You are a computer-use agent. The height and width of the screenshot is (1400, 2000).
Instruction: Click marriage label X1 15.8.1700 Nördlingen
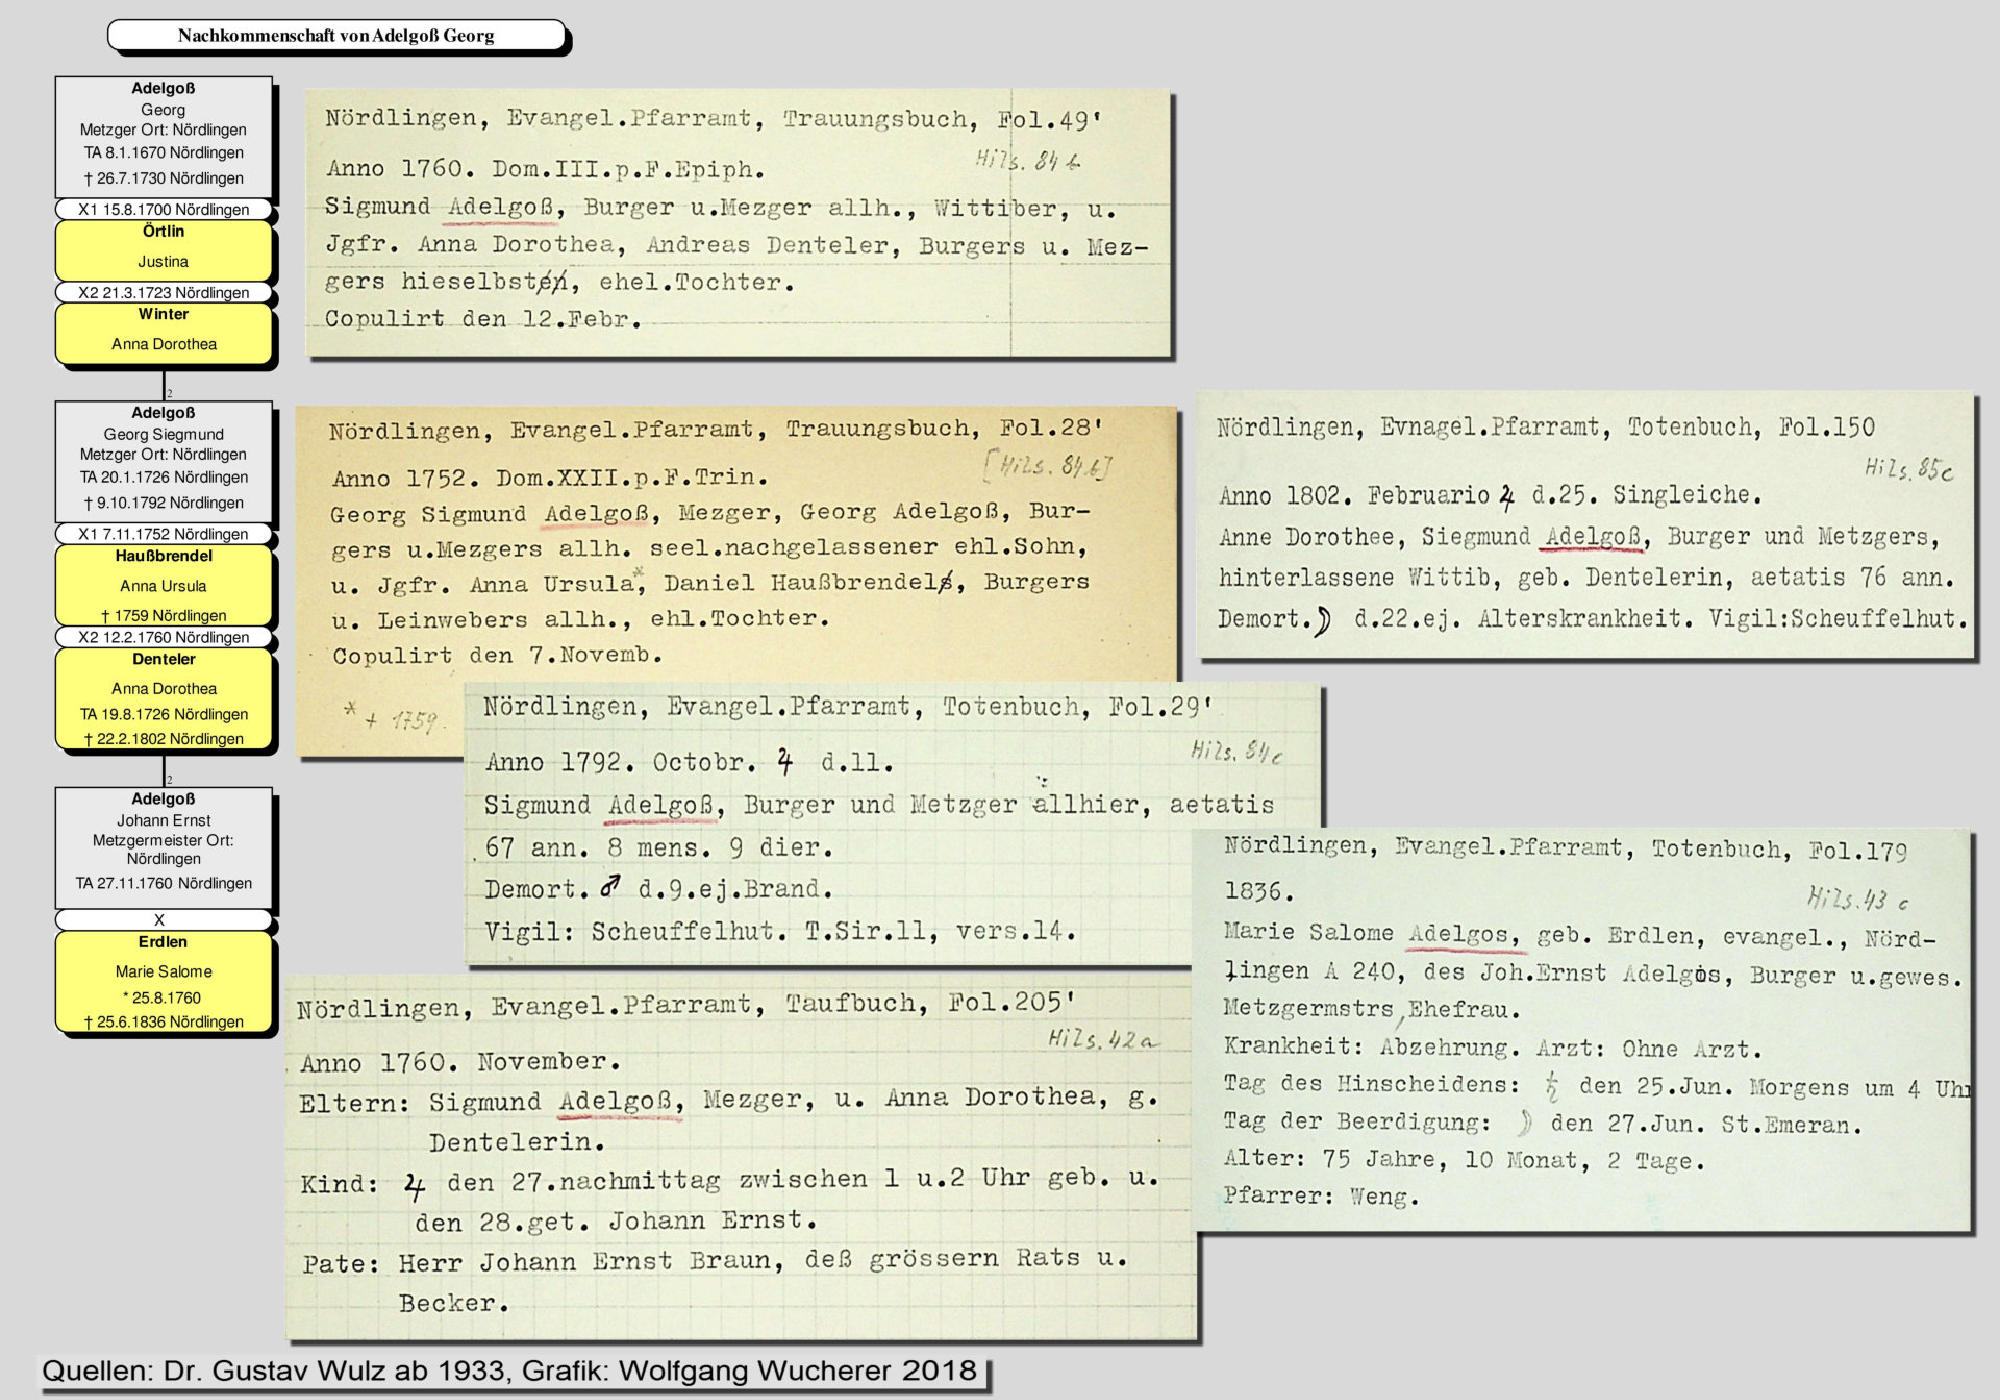(163, 210)
